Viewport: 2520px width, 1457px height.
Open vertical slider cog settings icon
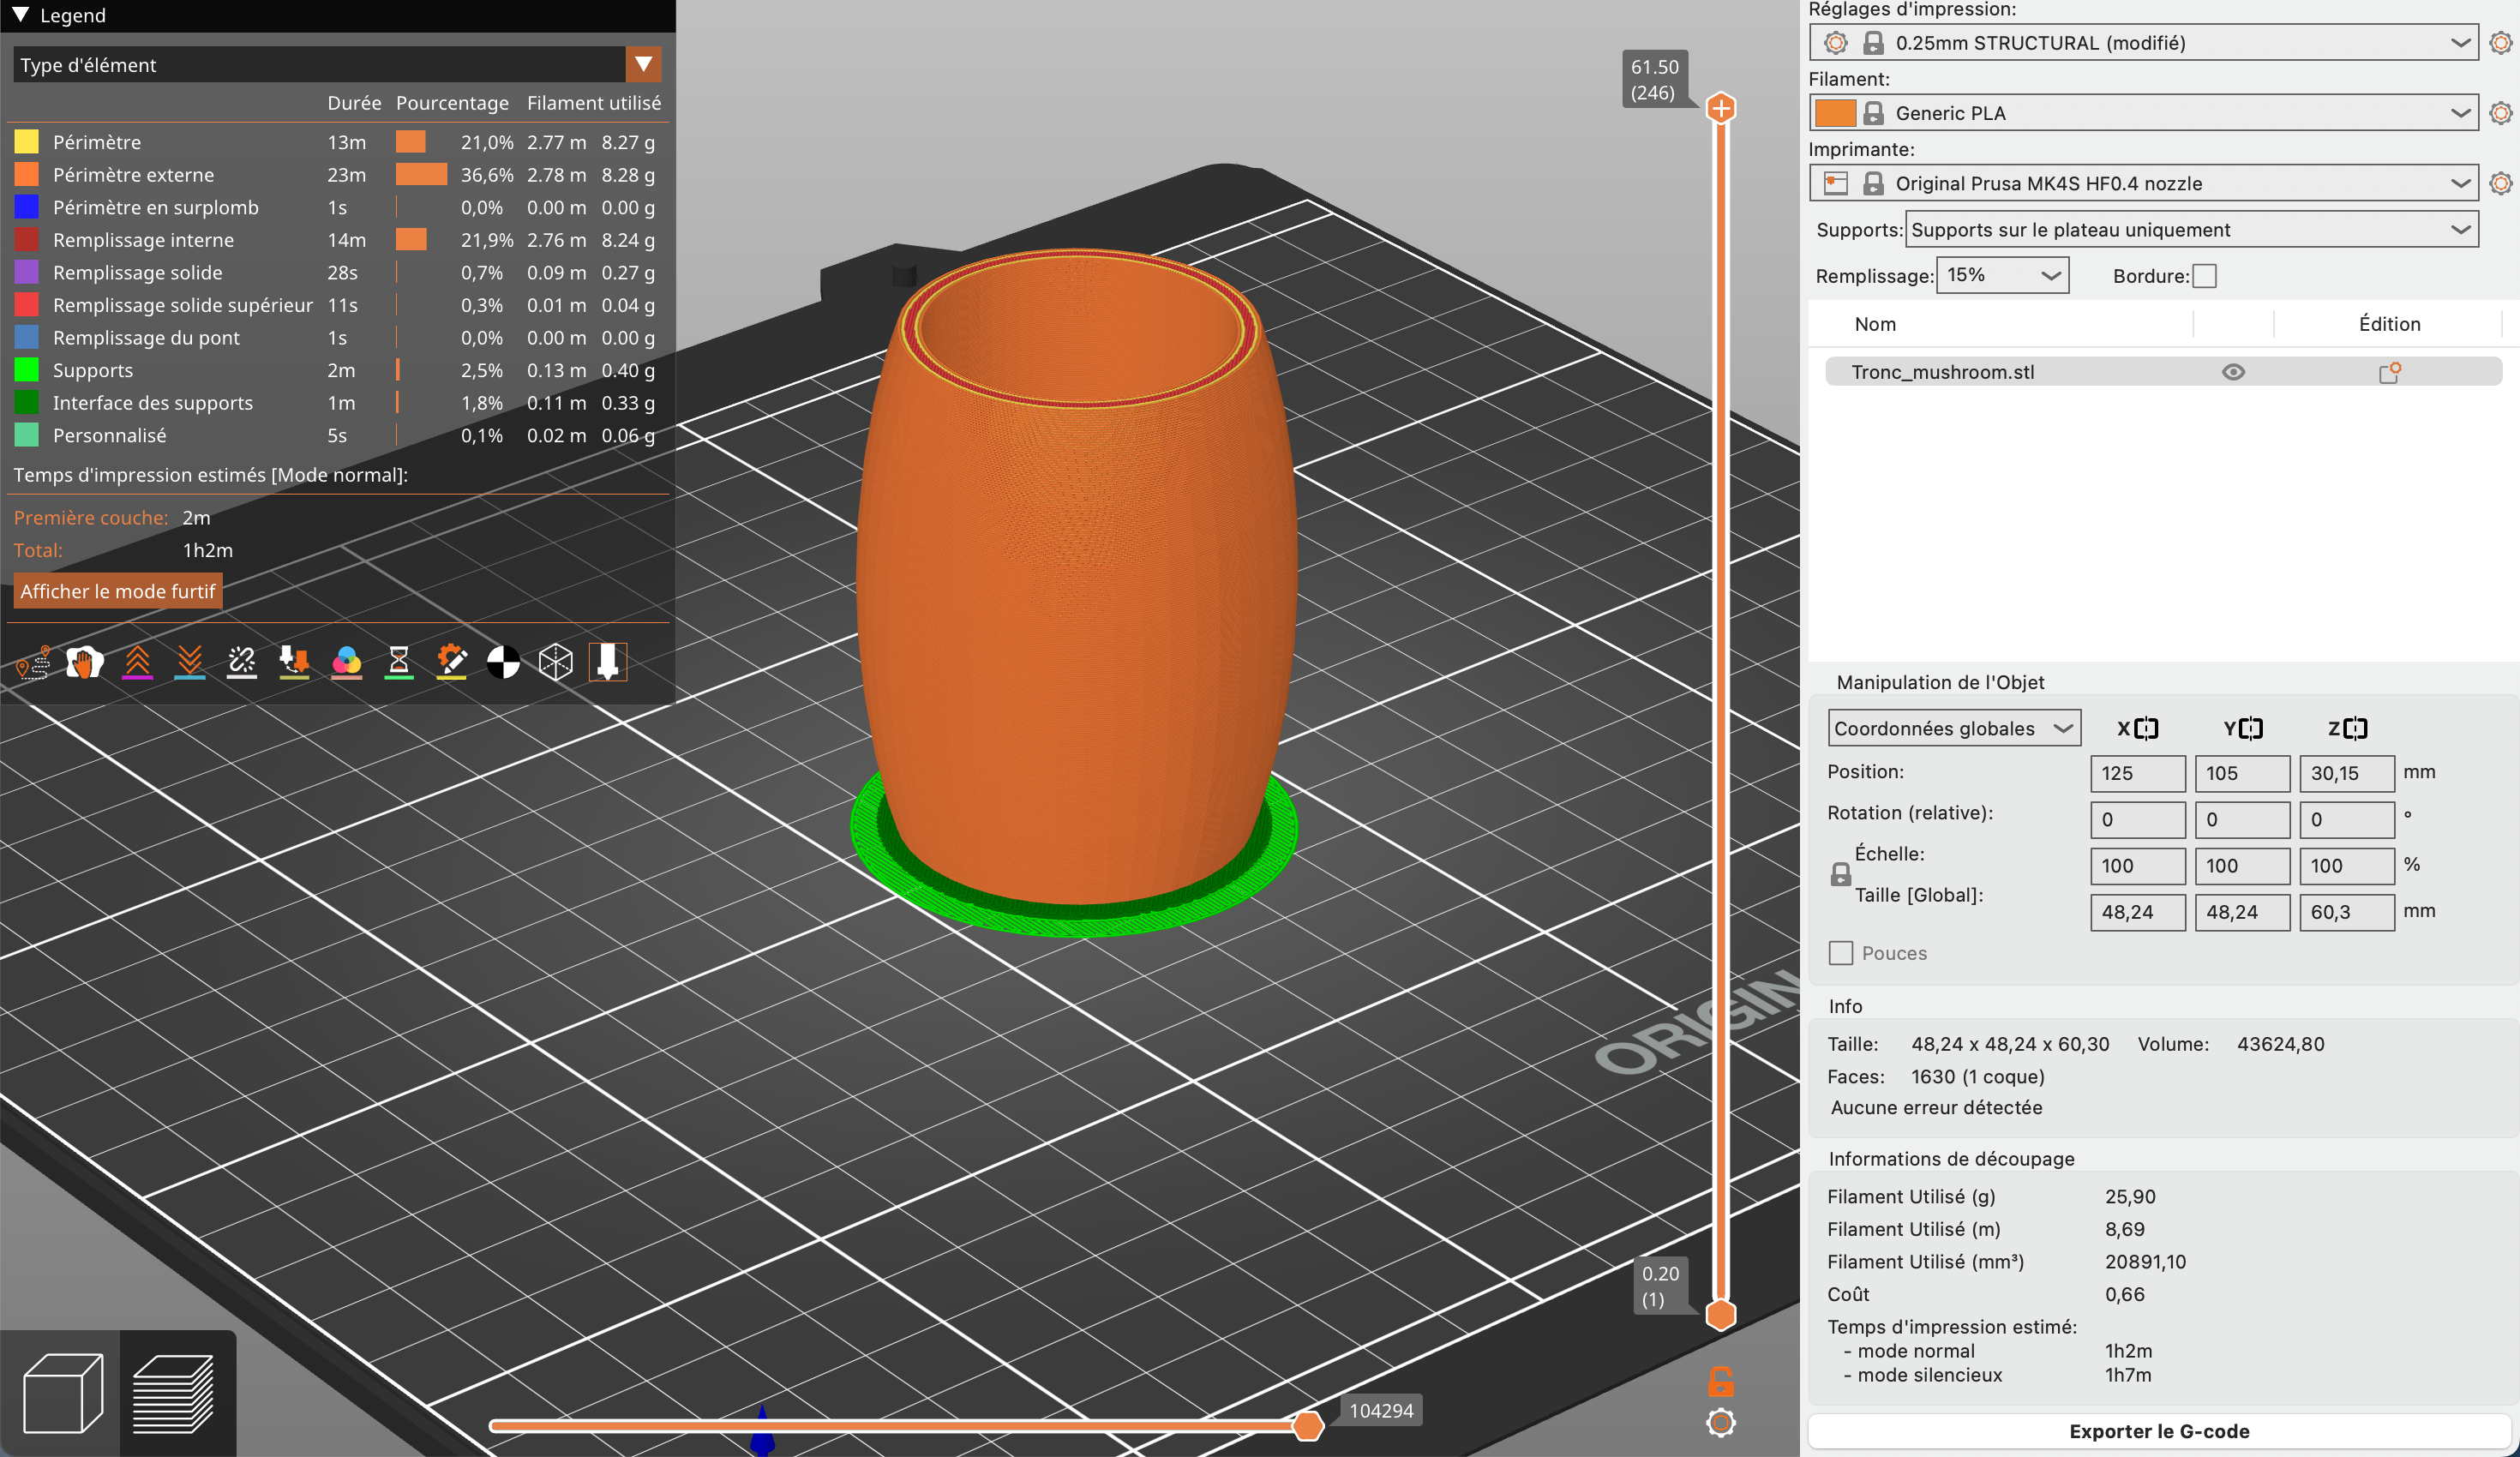pos(1720,1423)
